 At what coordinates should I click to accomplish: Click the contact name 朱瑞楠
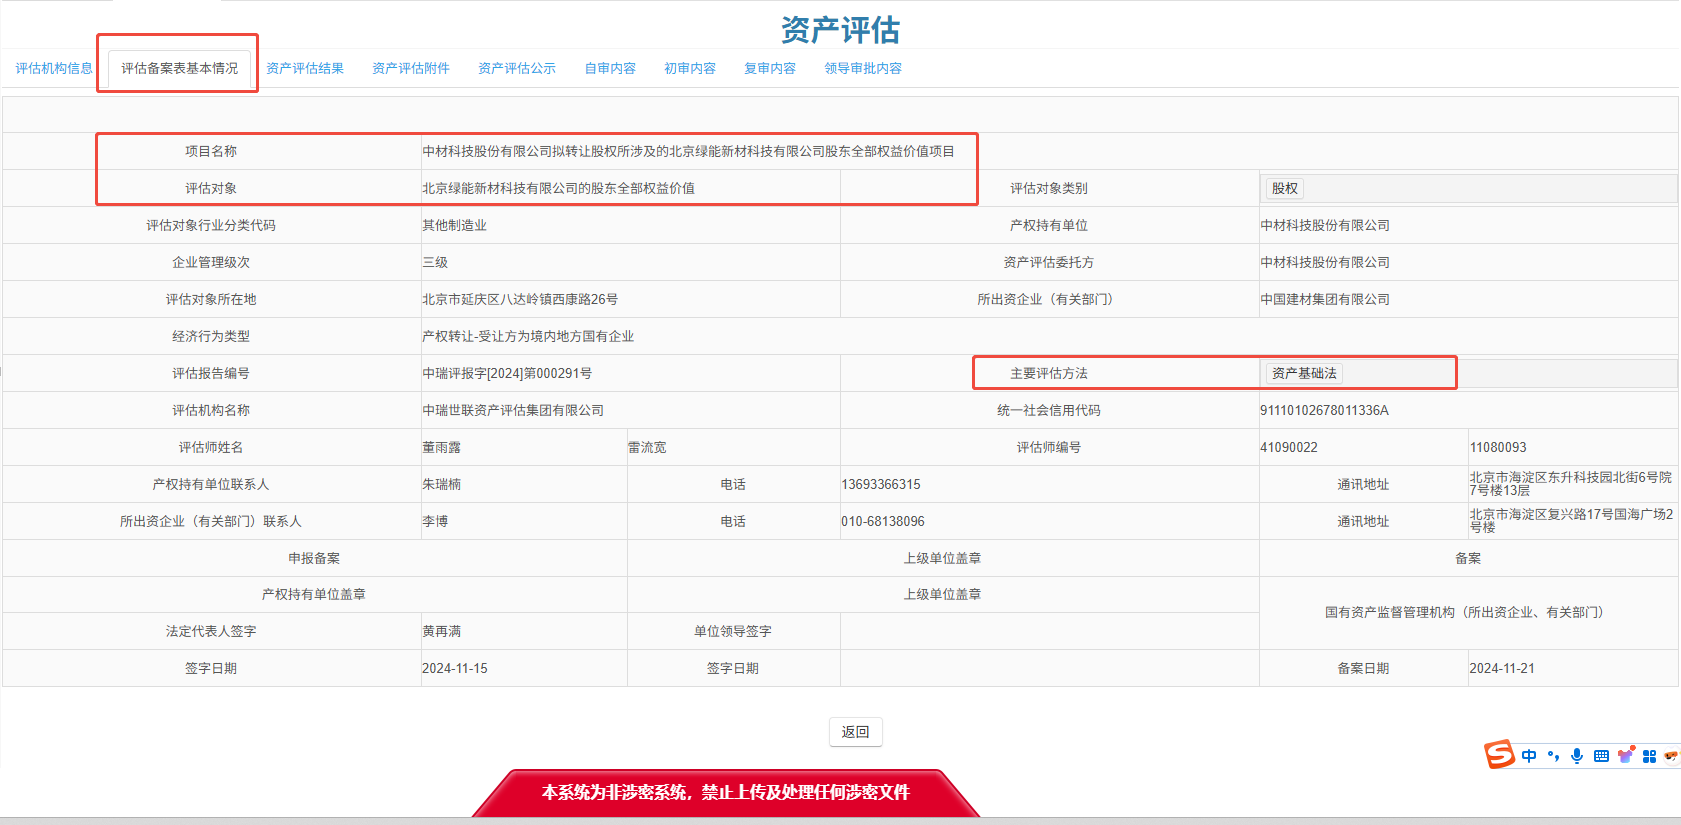pyautogui.click(x=441, y=484)
